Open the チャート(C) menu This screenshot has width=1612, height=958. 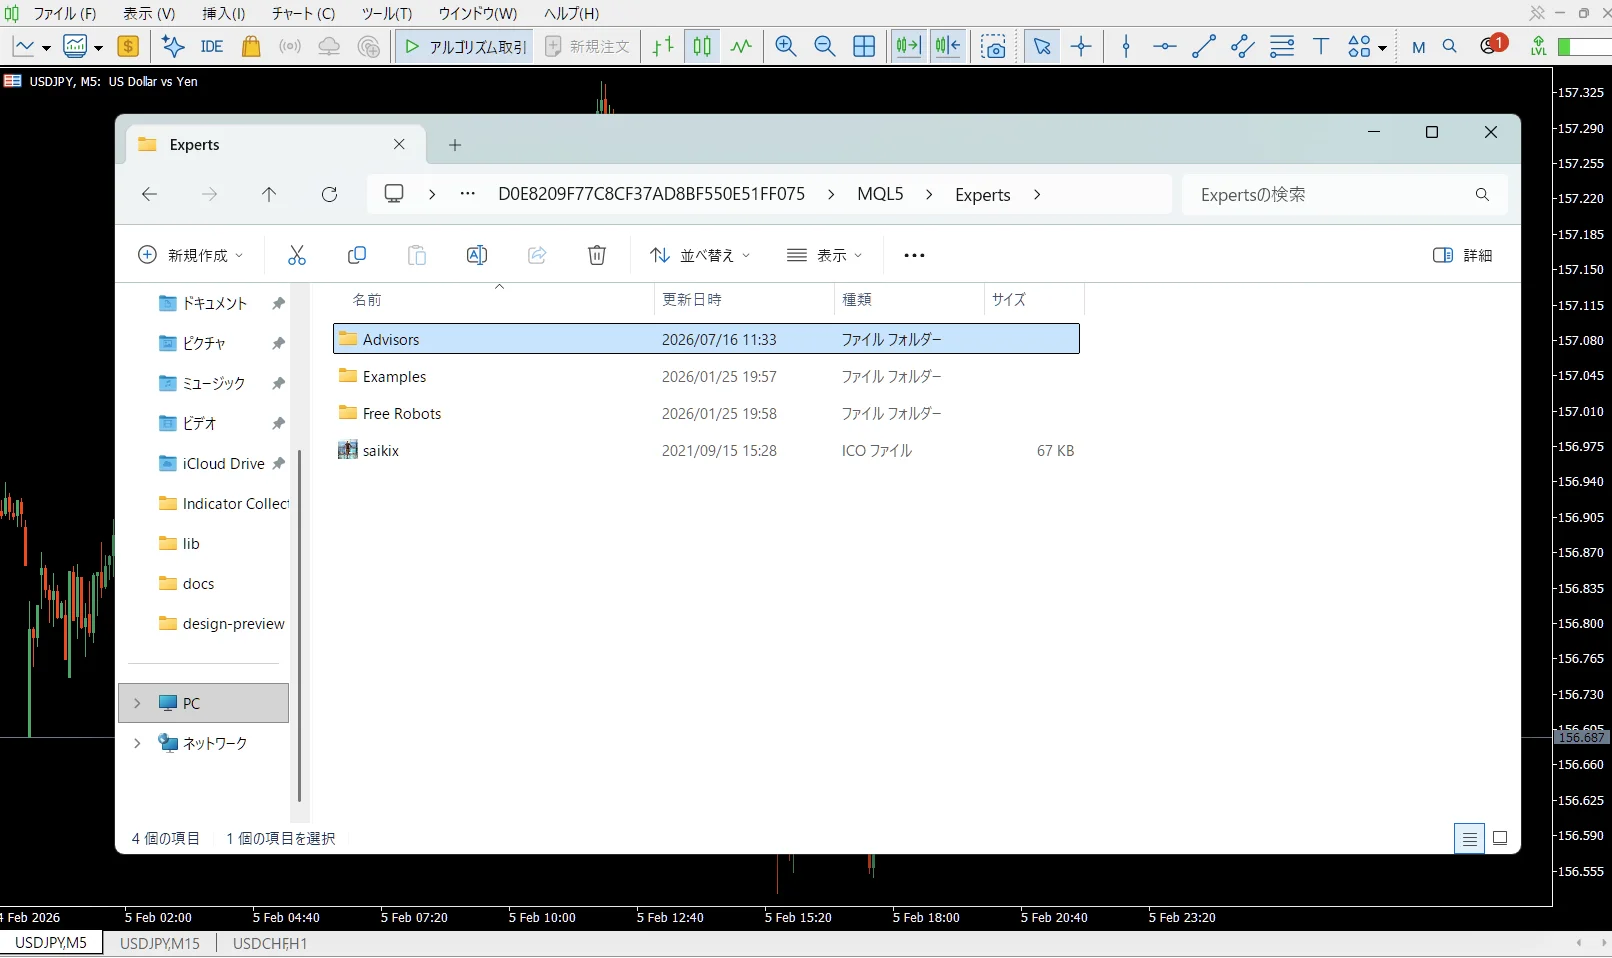click(304, 14)
